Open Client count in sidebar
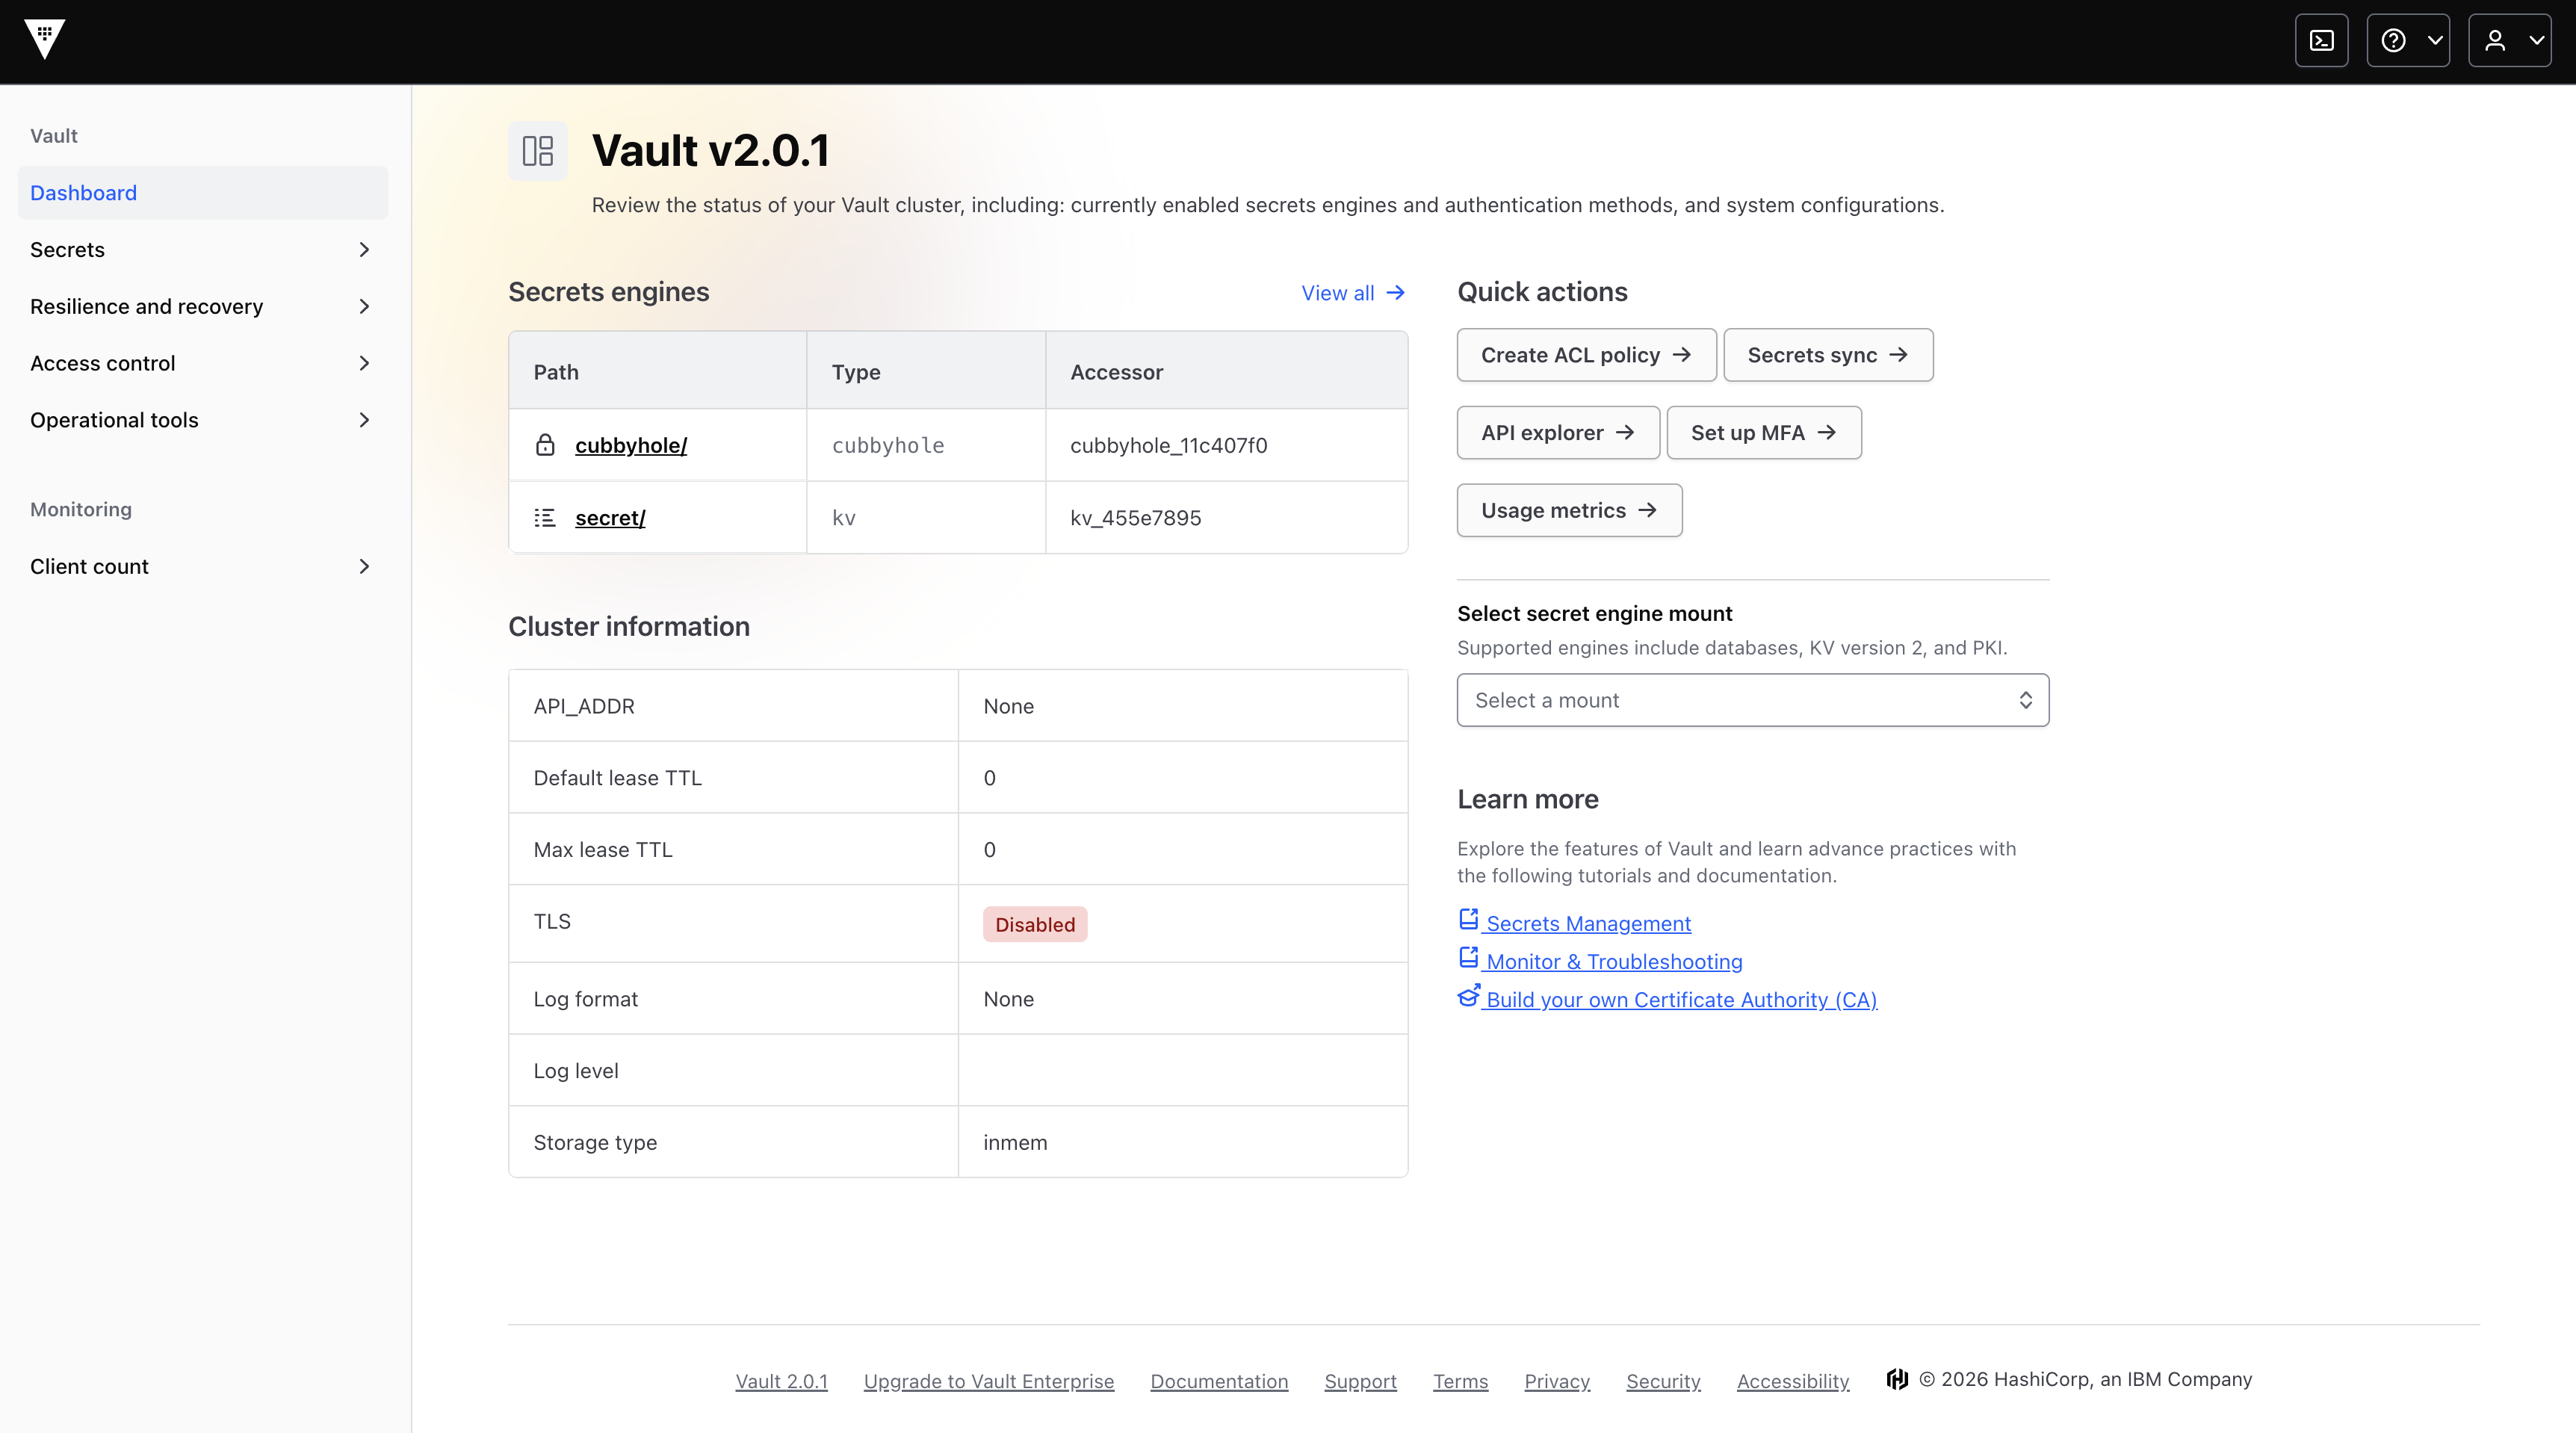 click(x=202, y=566)
